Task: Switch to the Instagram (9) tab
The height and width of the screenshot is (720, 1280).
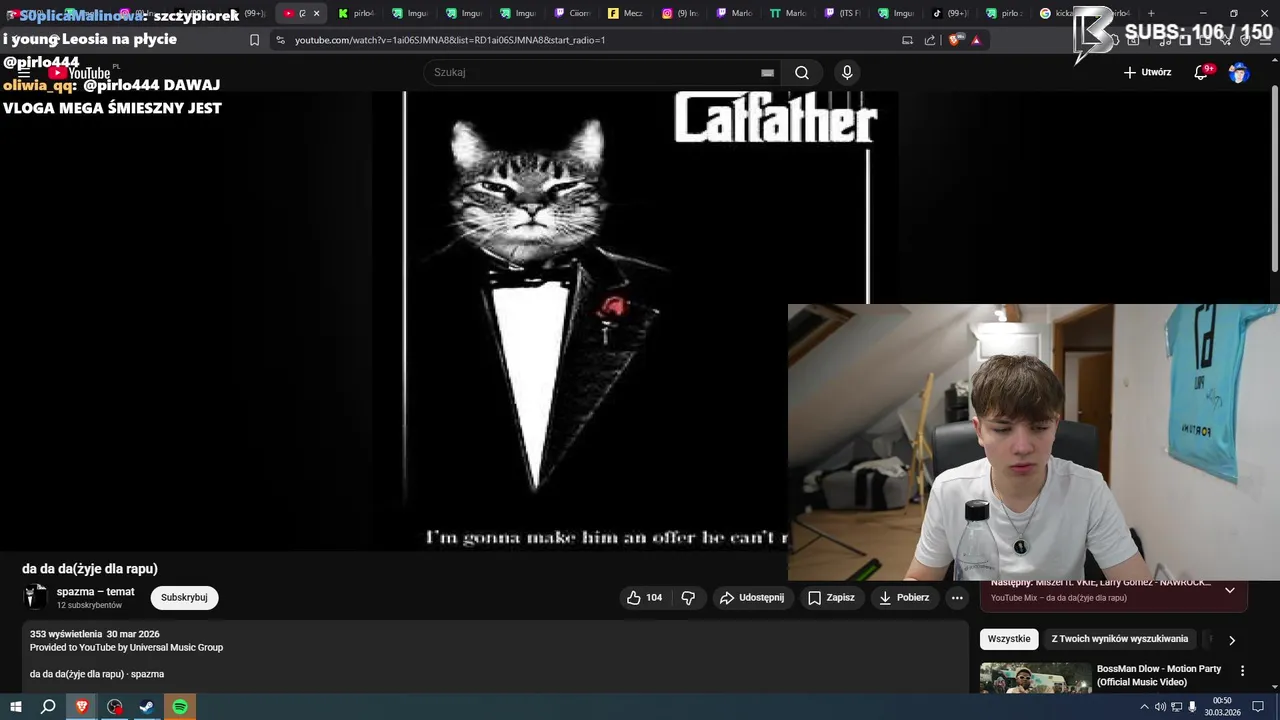Action: pos(680,13)
